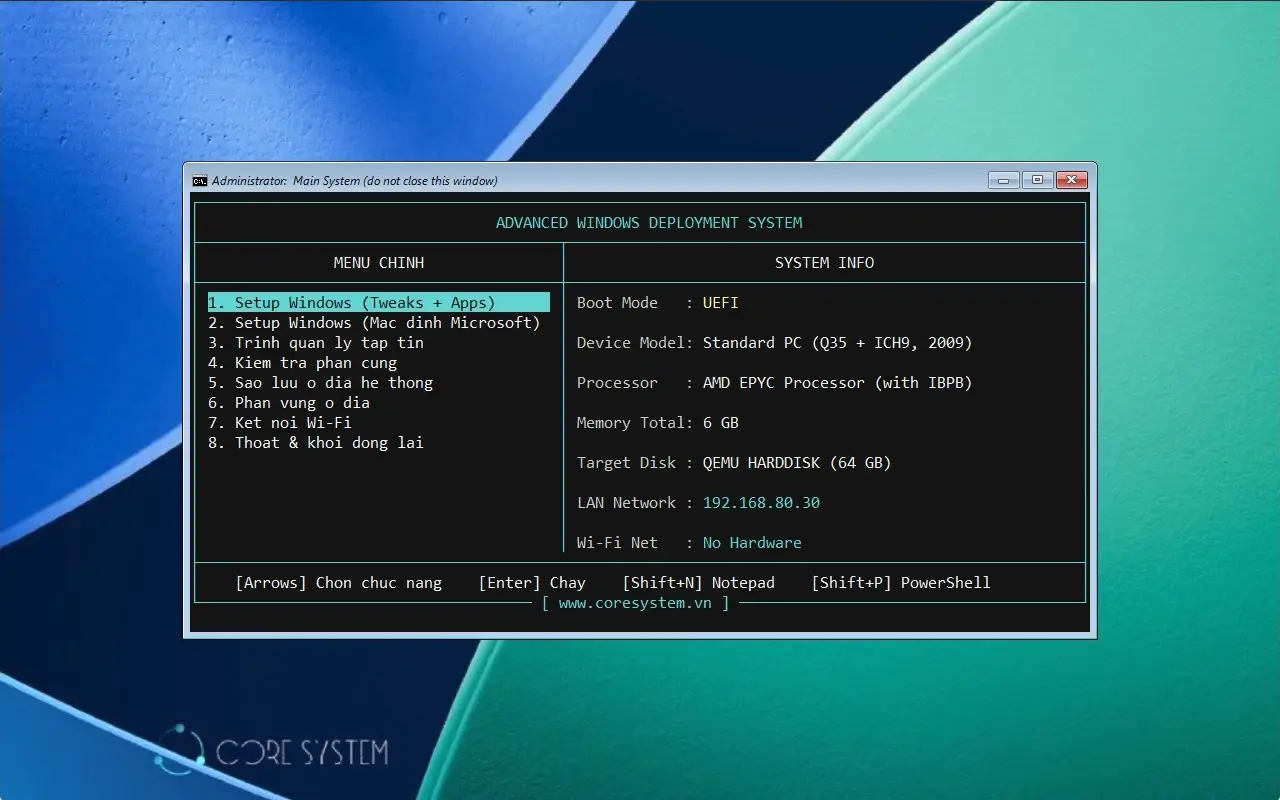Click the [Shift+P] PowerShell hint

click(901, 582)
